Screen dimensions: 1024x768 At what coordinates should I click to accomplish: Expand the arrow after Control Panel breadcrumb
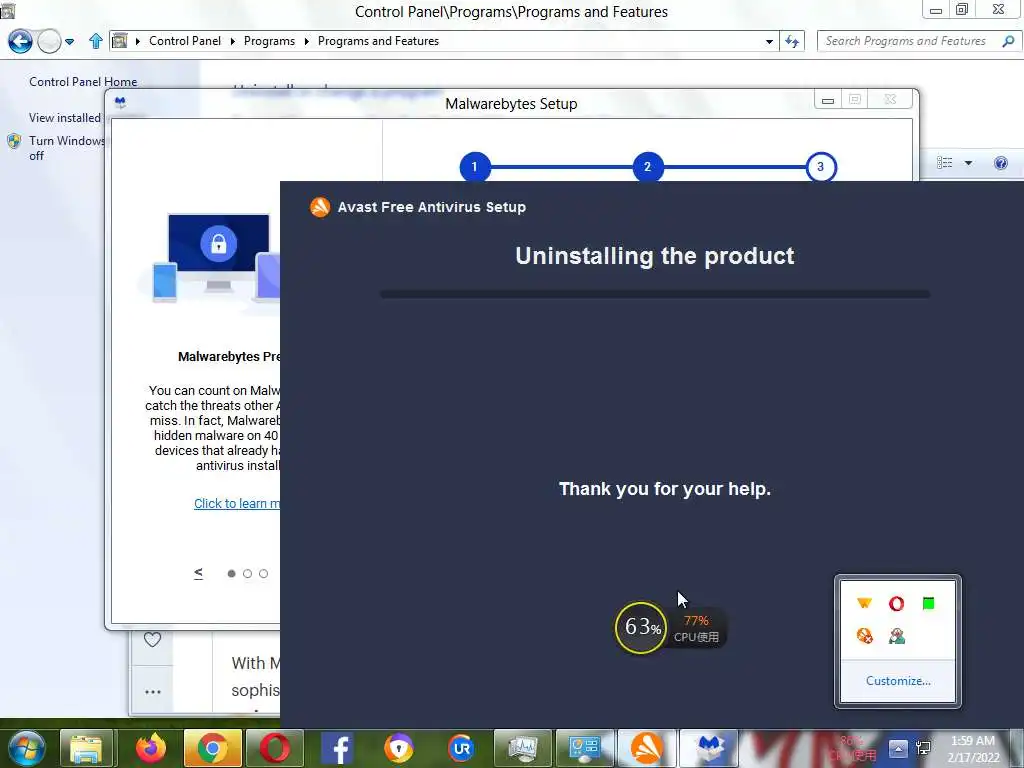(x=232, y=41)
